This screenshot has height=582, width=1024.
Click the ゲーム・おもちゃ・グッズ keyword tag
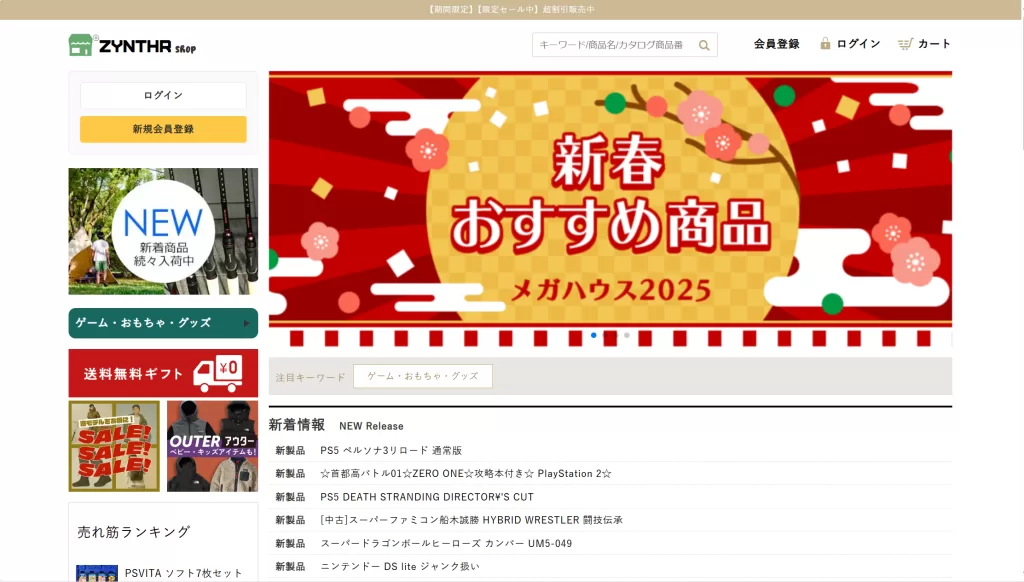coord(422,376)
